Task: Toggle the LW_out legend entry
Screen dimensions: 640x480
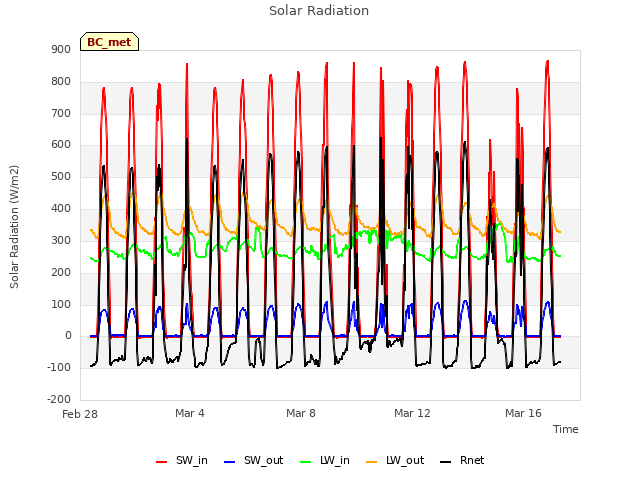Action: click(x=395, y=461)
